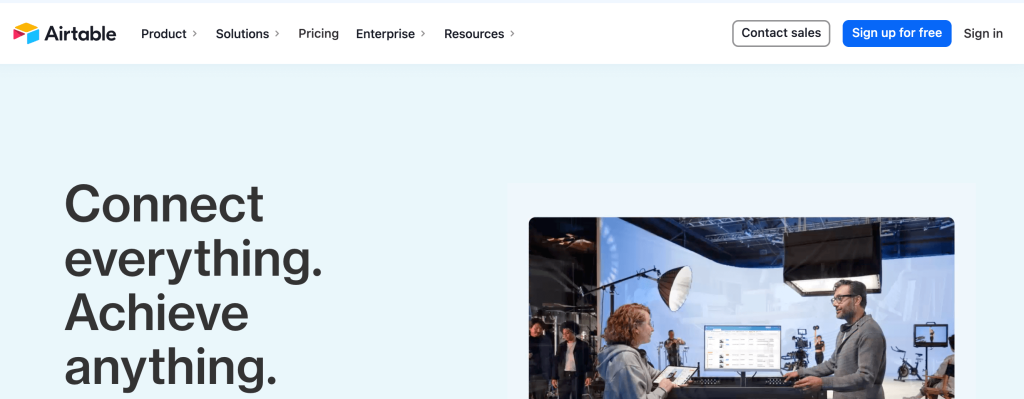Open the Enterprise menu
The width and height of the screenshot is (1024, 399).
click(385, 34)
